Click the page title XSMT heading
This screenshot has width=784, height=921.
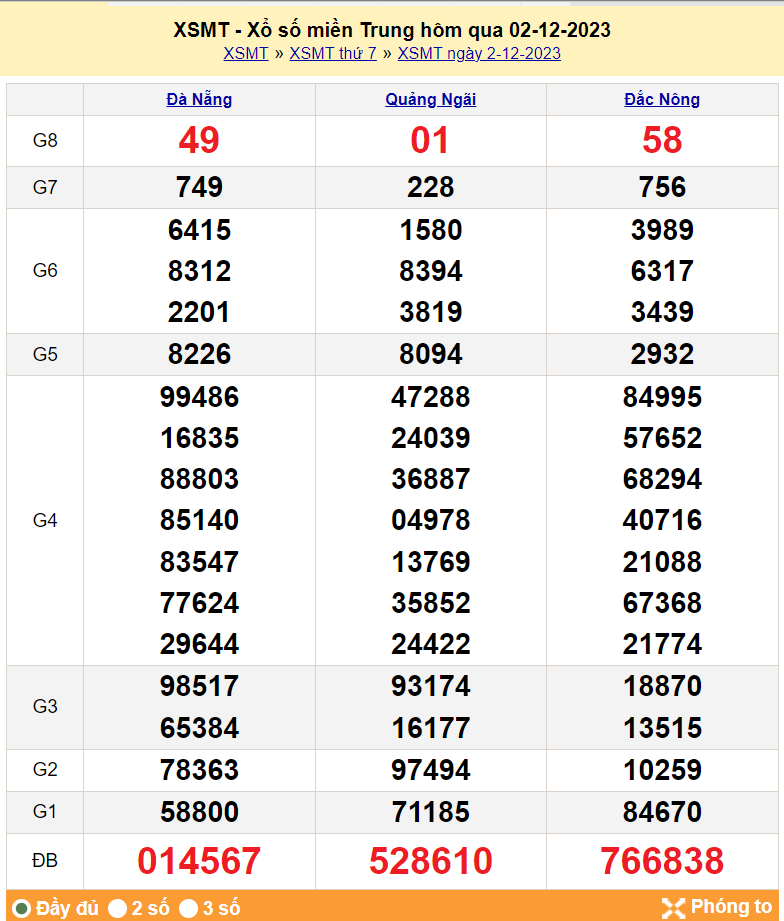pos(392,31)
